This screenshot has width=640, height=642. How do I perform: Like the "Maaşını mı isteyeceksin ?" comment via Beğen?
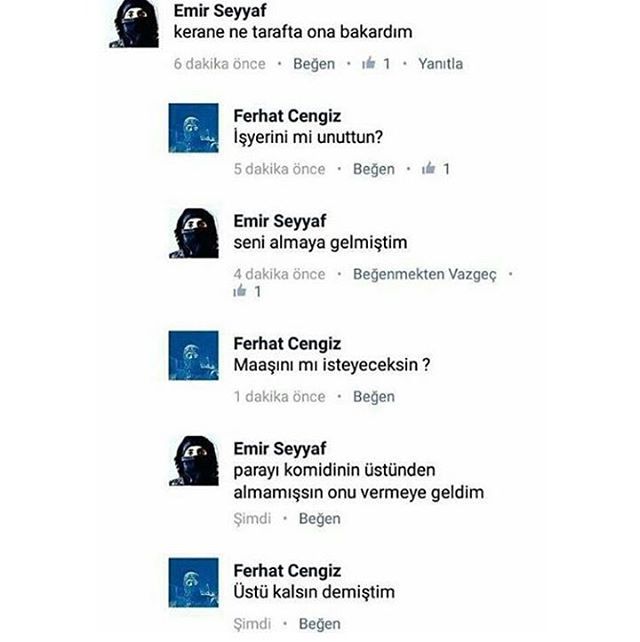[x=374, y=397]
